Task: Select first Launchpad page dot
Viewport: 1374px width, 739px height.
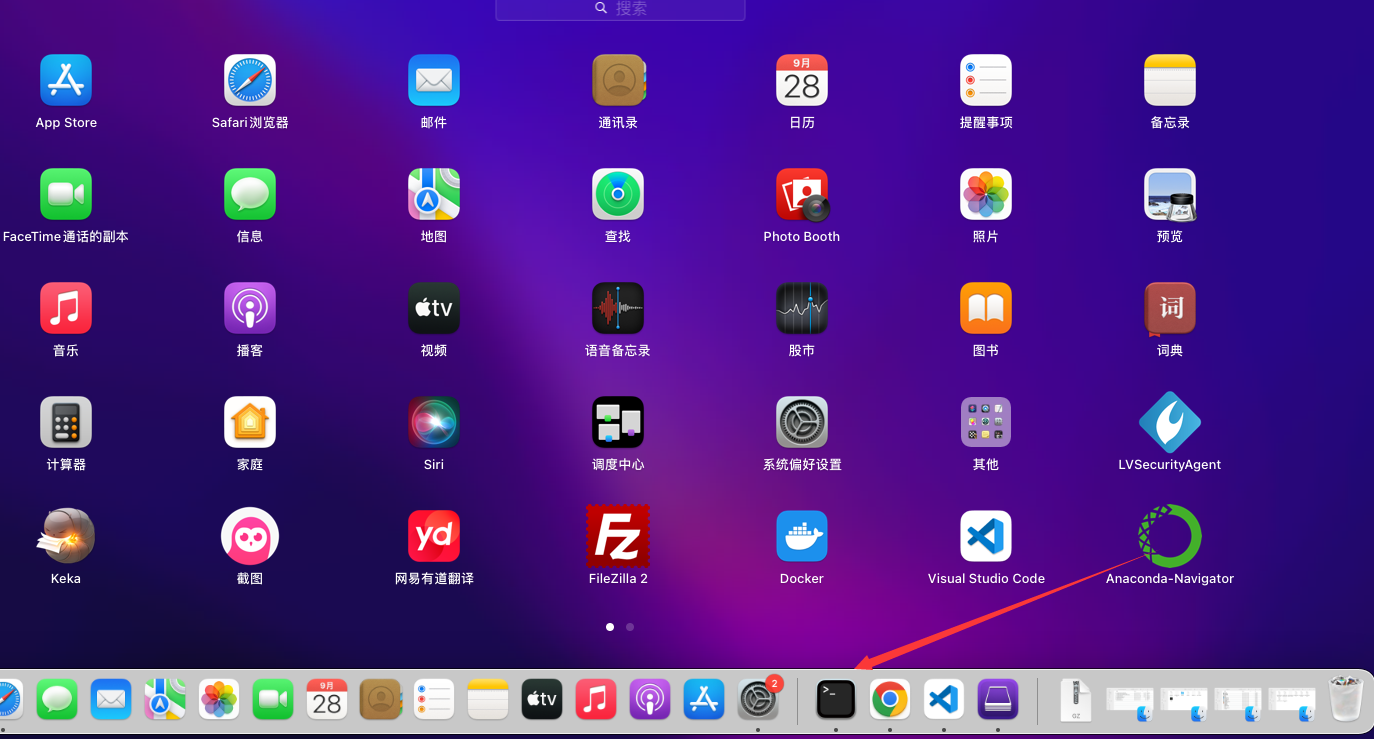Action: point(610,627)
